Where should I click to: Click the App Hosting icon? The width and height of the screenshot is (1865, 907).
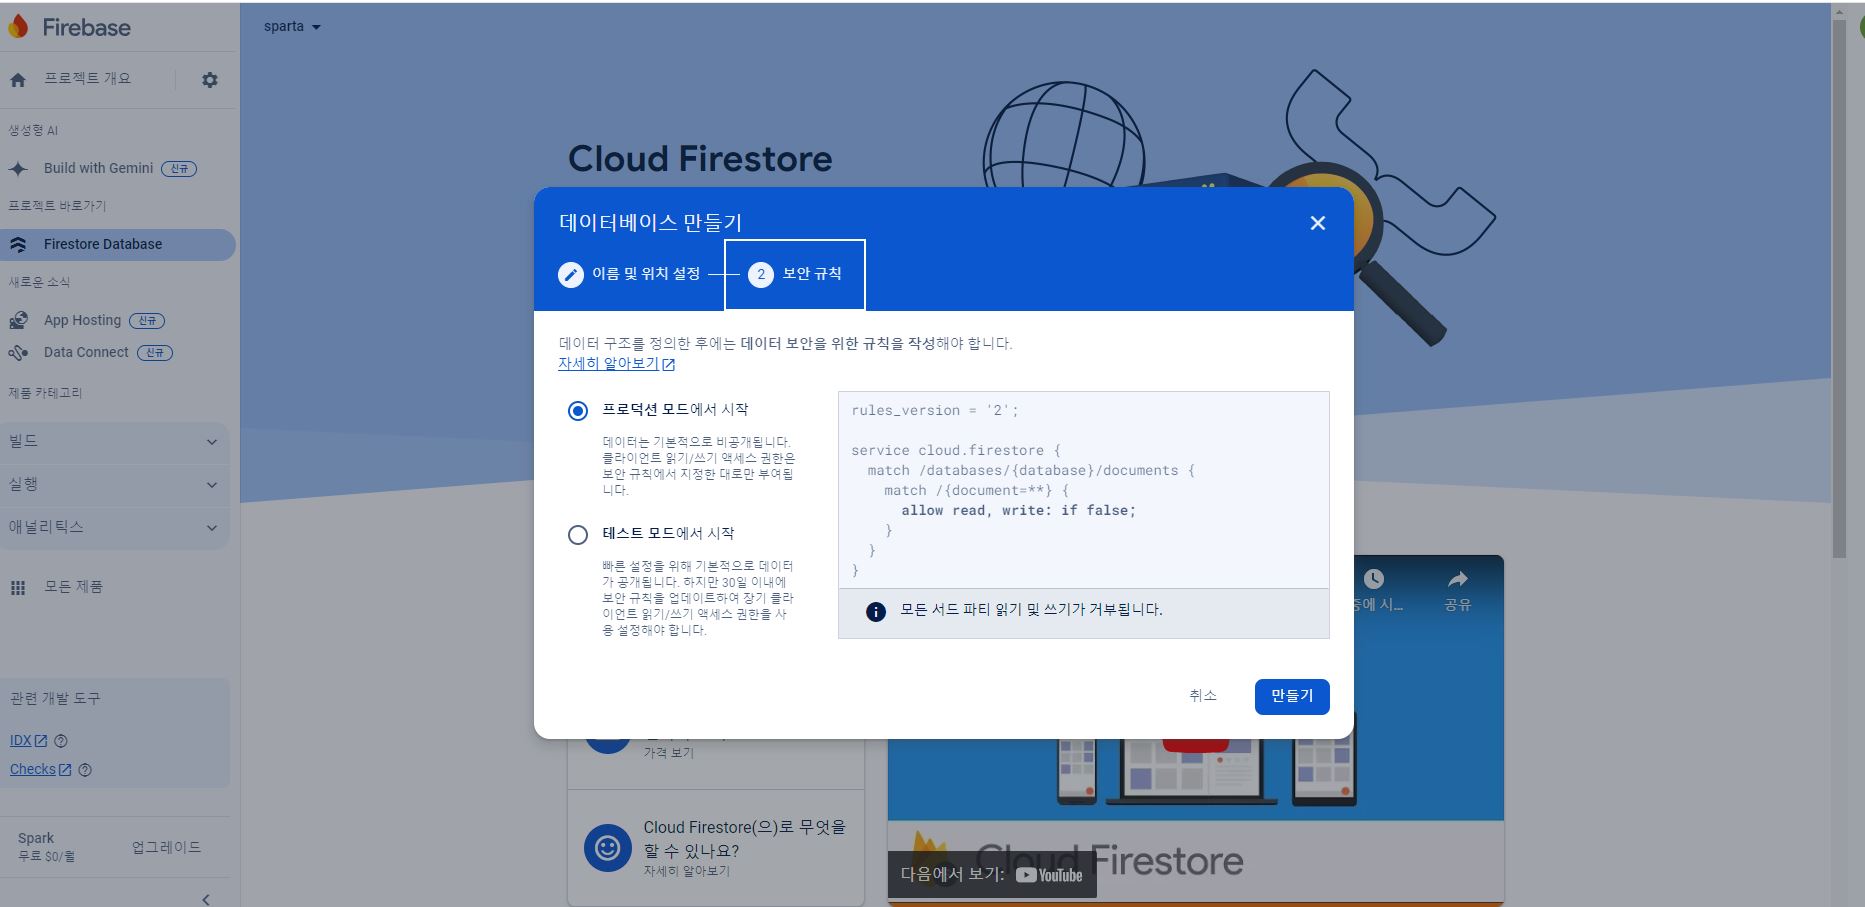click(x=18, y=321)
